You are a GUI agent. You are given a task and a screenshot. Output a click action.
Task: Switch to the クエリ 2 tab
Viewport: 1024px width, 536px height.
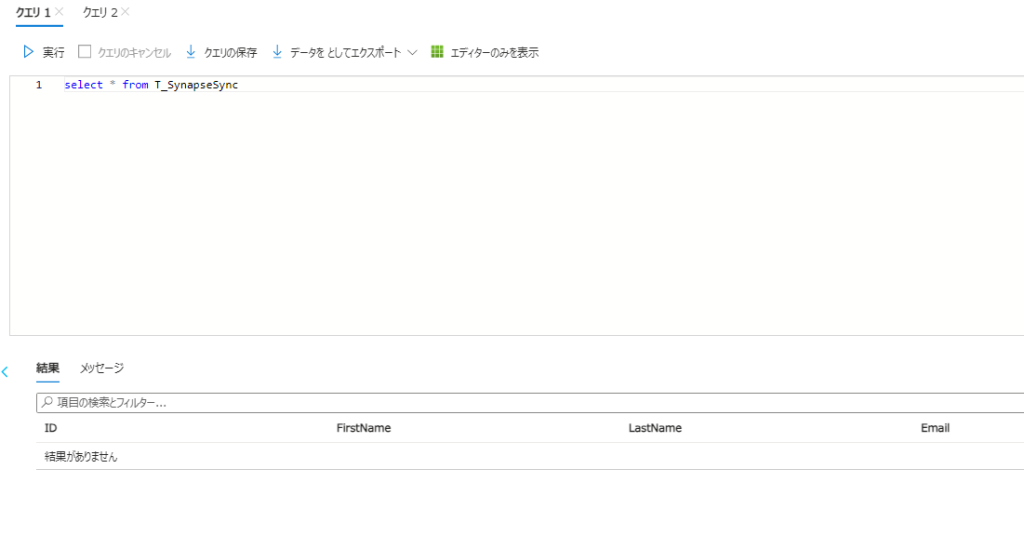coord(100,12)
